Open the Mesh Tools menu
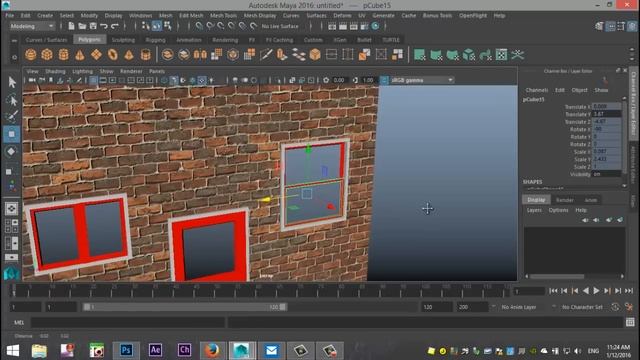 click(x=223, y=16)
